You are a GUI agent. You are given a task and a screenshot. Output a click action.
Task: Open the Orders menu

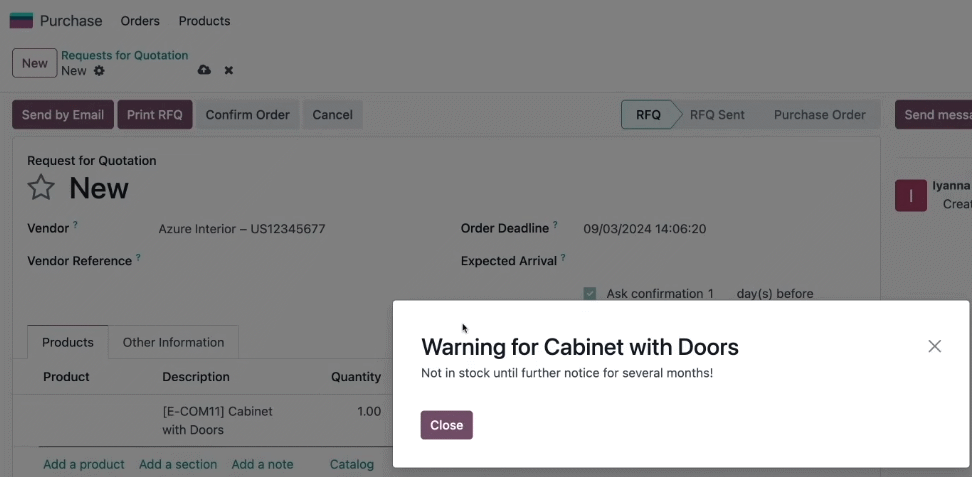coord(140,21)
